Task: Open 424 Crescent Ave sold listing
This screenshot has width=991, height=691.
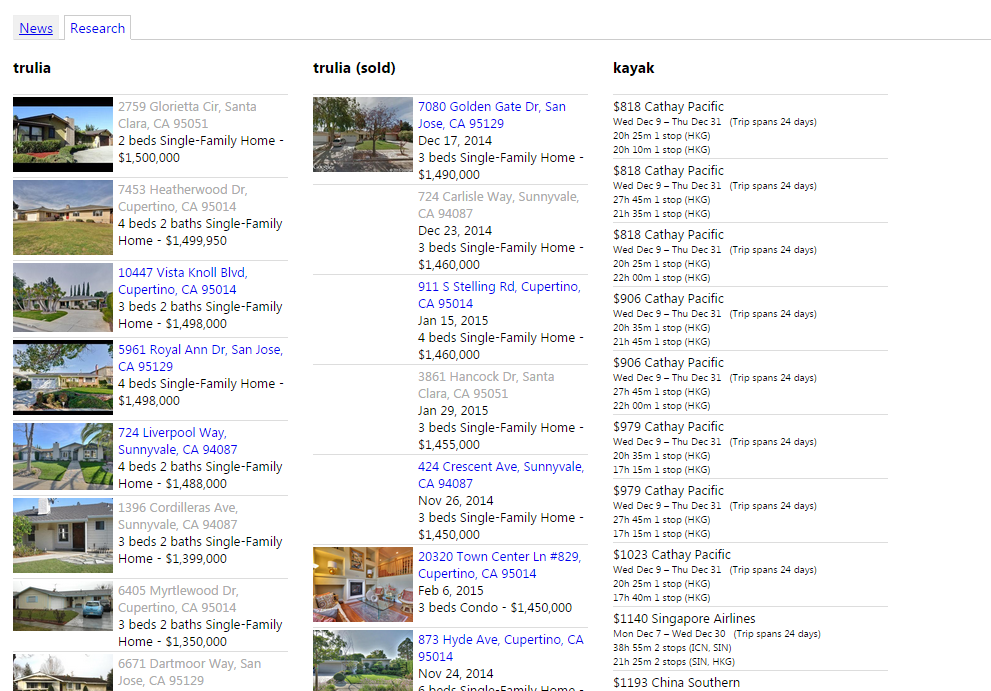Action: click(501, 475)
